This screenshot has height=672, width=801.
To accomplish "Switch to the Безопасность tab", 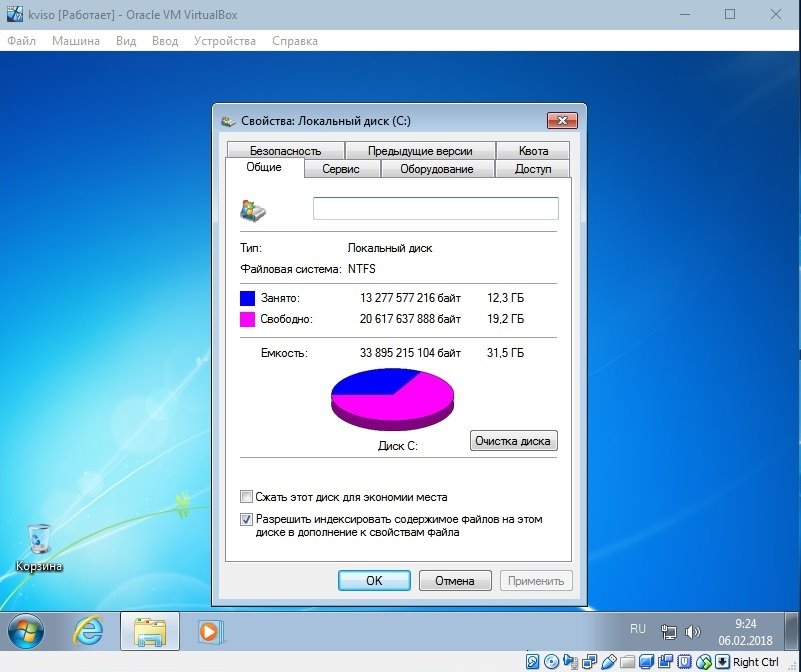I will (286, 151).
